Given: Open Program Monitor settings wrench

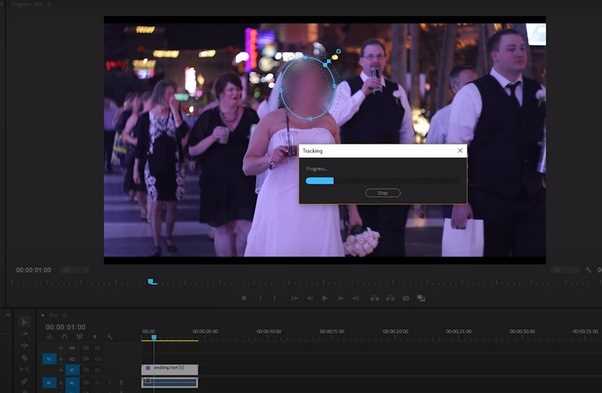Looking at the screenshot, I should pos(588,270).
